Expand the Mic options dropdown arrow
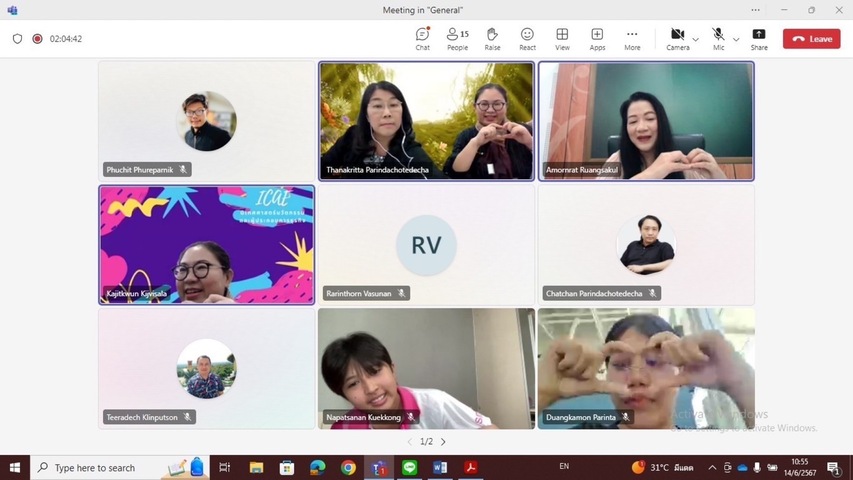Viewport: 853px width, 480px height. (x=737, y=39)
